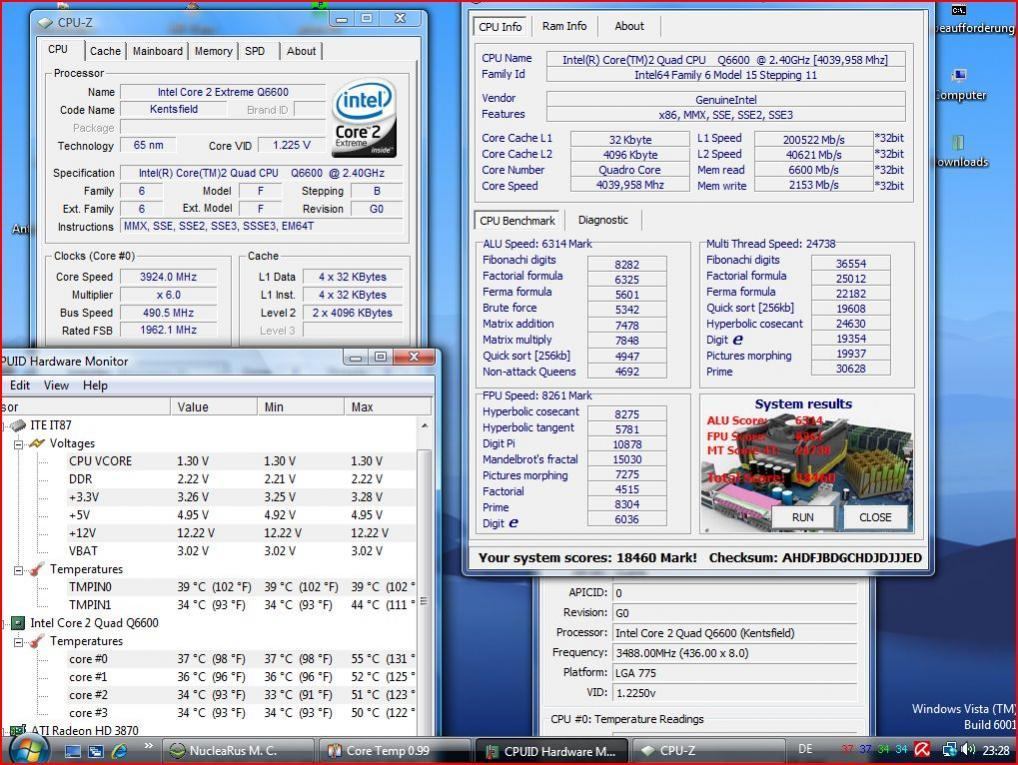Switch to Core Temp 0.99 taskbar button
The image size is (1018, 765).
tap(395, 751)
